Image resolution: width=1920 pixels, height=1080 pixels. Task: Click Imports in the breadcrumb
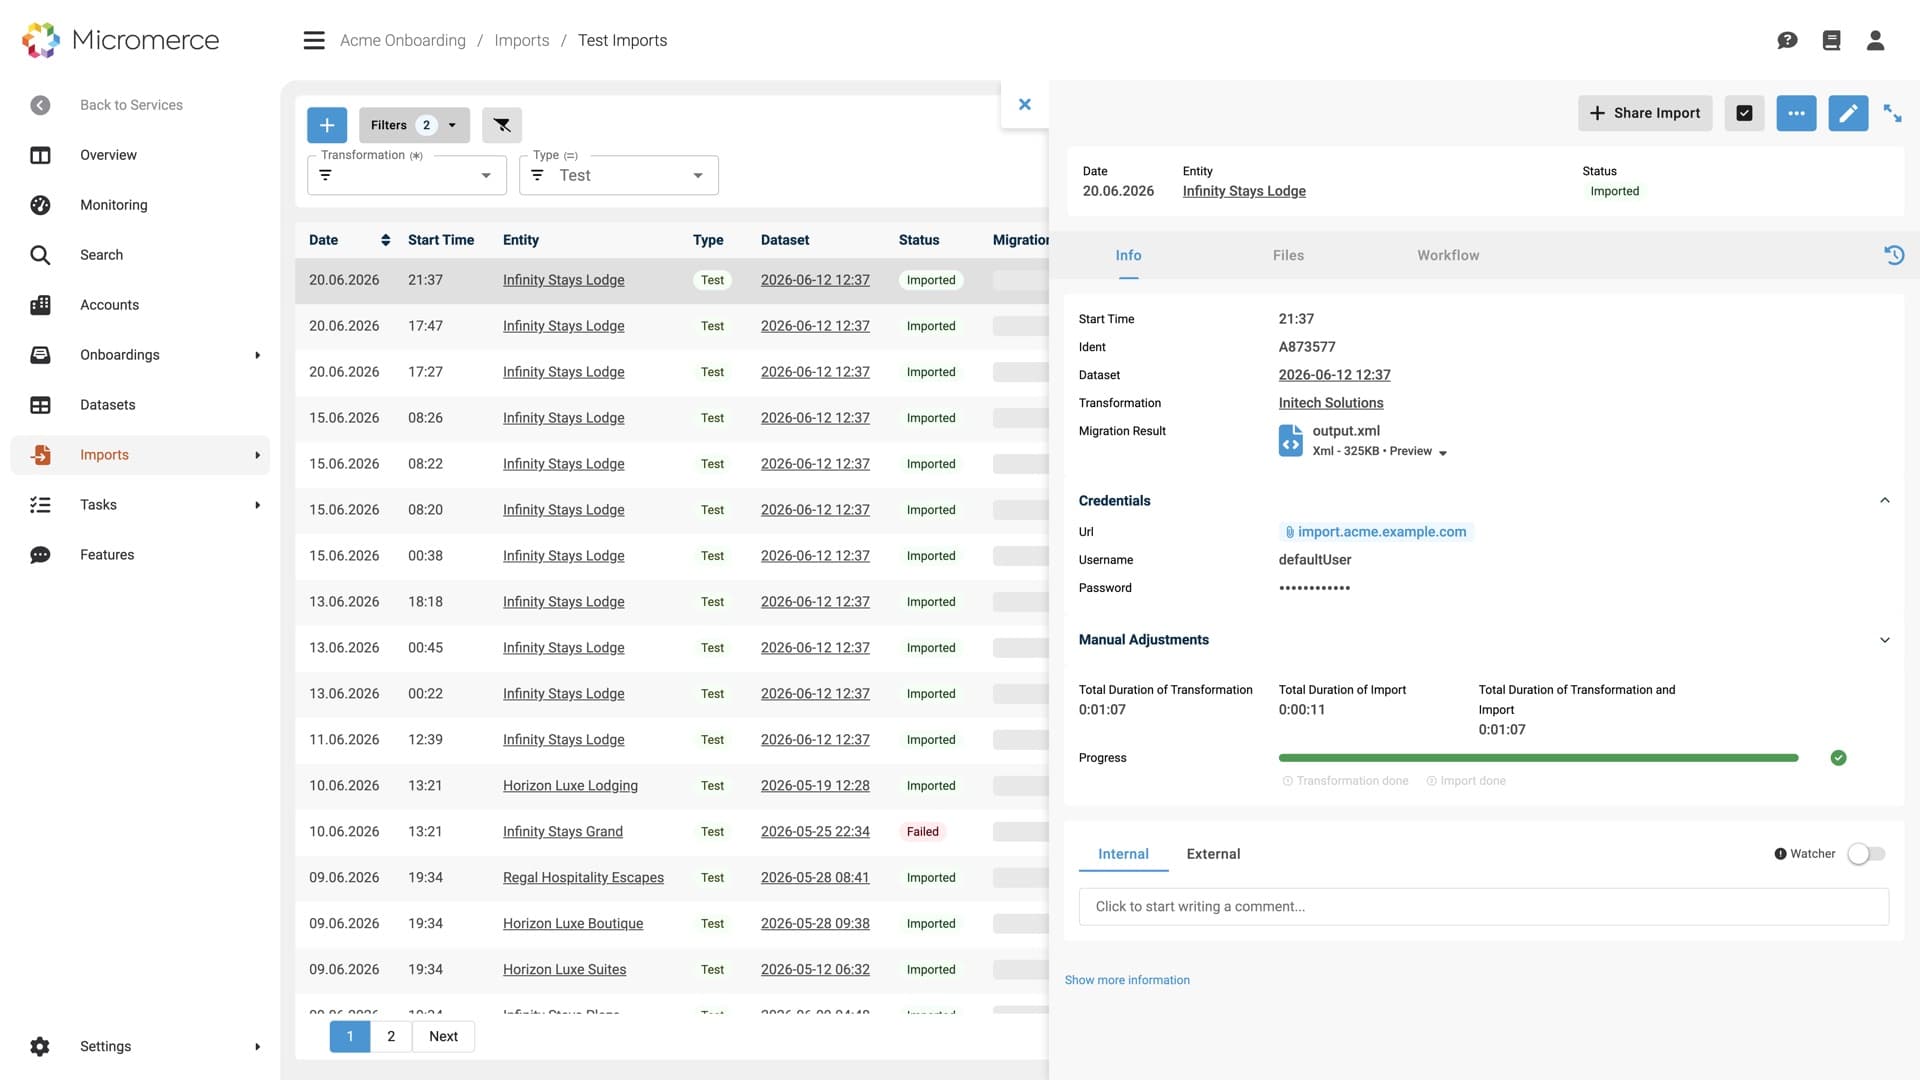[x=522, y=40]
